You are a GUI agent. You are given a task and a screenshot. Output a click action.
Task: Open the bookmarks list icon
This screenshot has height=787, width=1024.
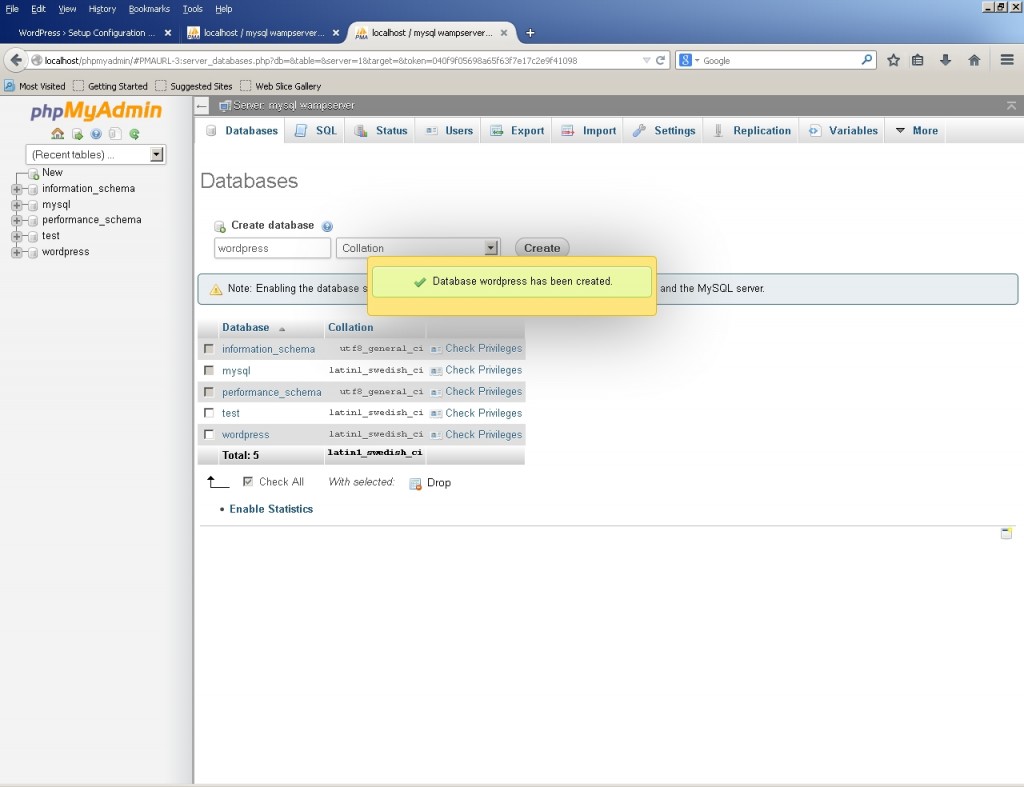tap(918, 60)
